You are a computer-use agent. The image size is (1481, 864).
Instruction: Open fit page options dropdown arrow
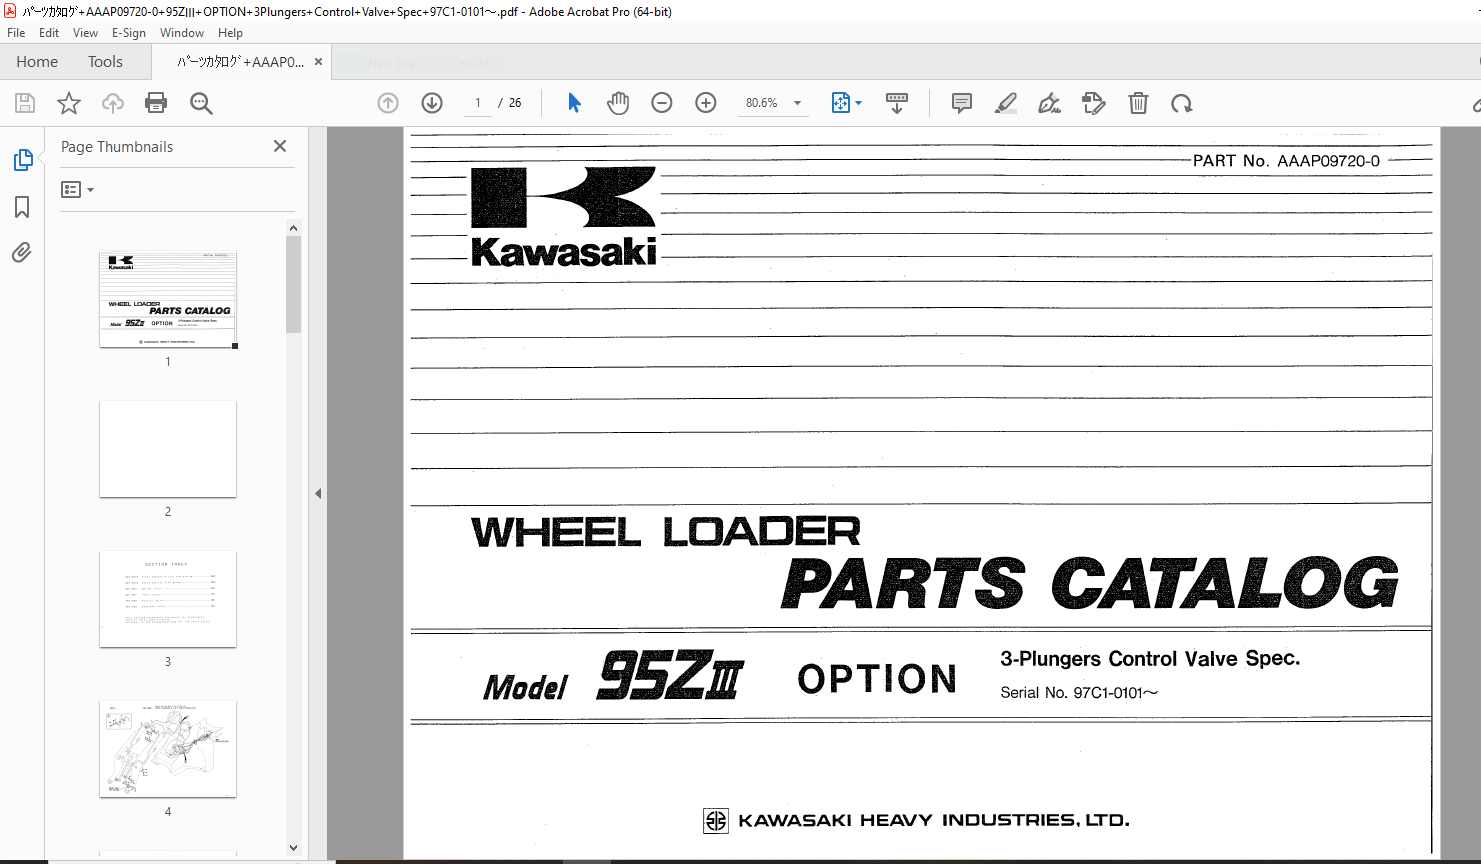(859, 103)
